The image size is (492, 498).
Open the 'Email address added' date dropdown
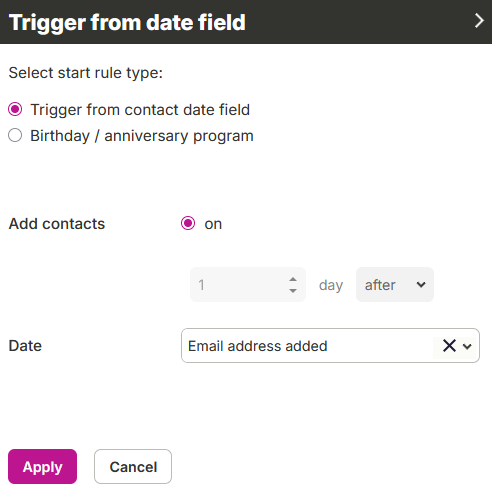(330, 346)
